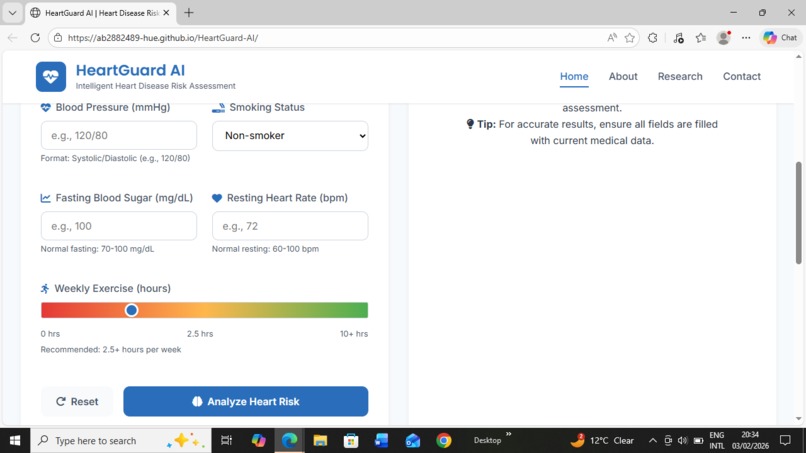Expand the Desktop toolbar chevron
Screen dimensions: 806x453
pyautogui.click(x=508, y=434)
